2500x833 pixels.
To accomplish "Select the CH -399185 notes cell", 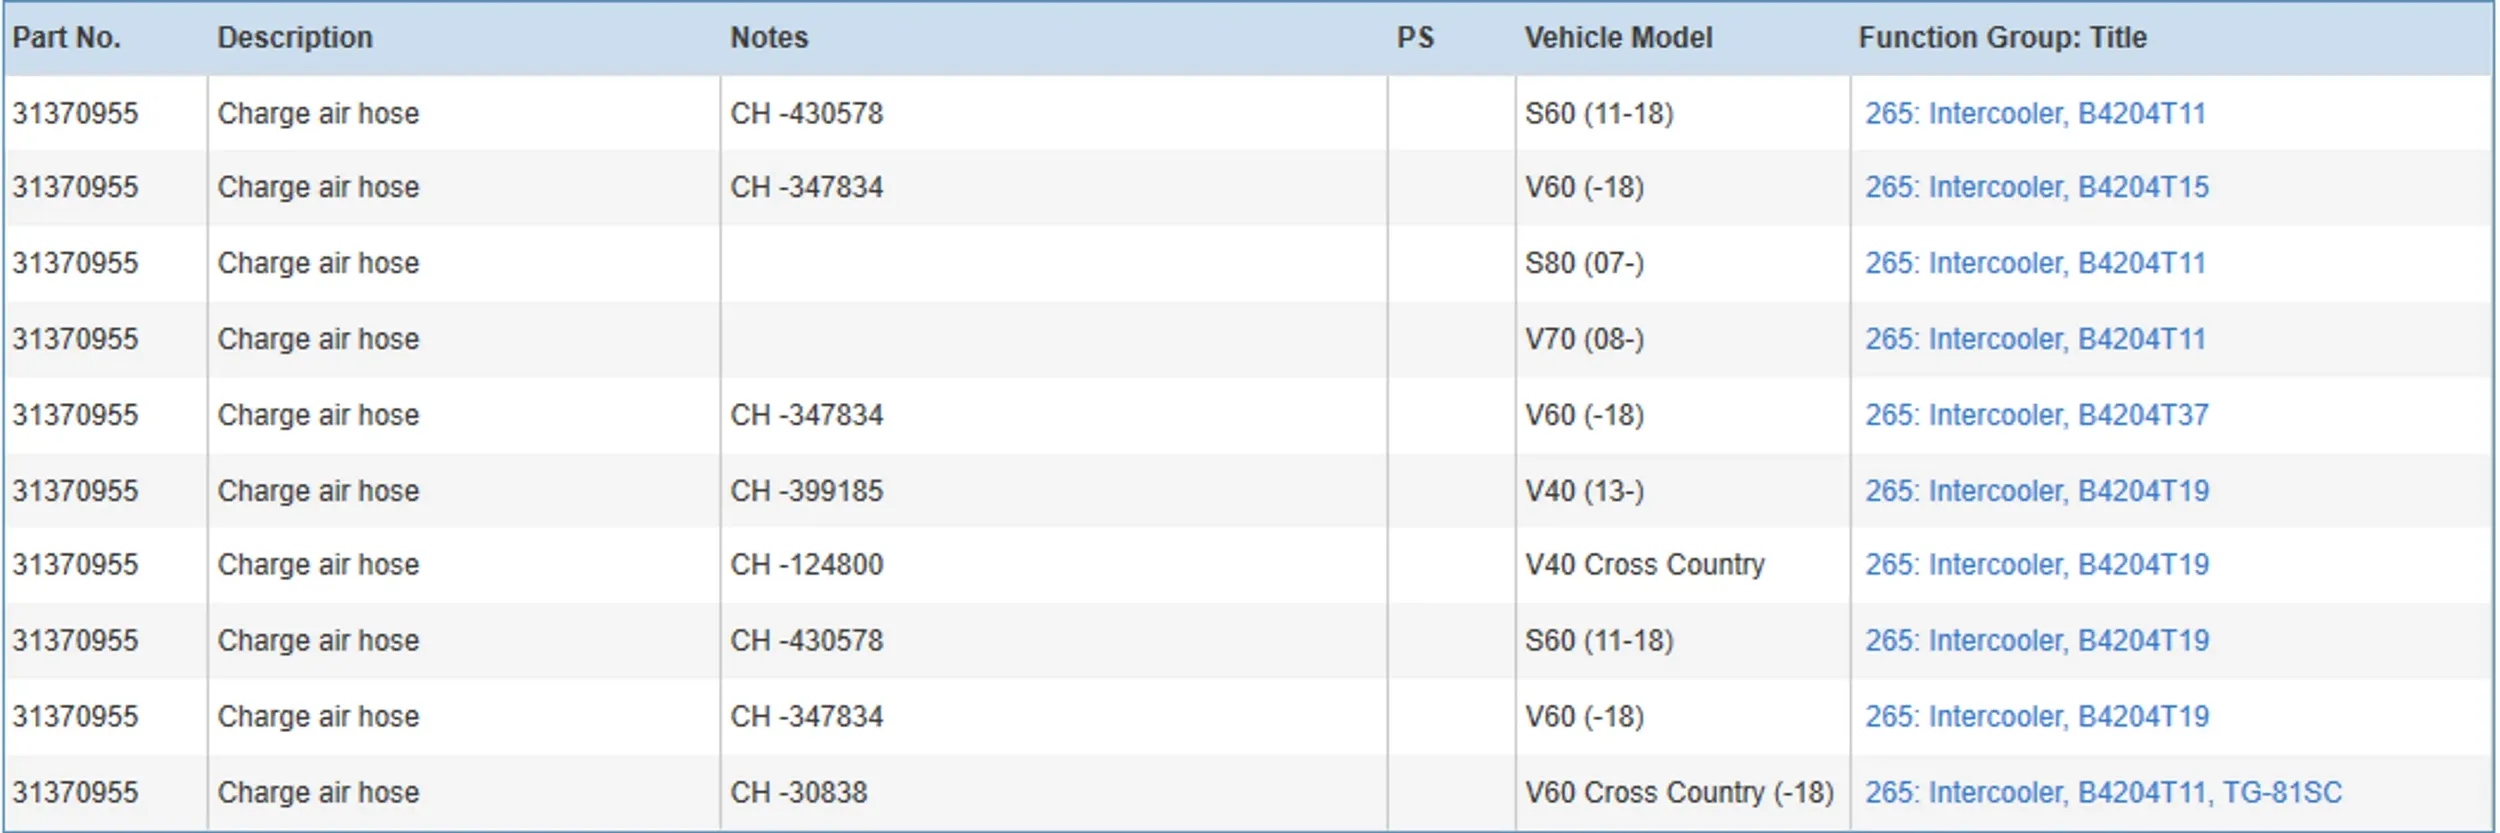I will (806, 492).
